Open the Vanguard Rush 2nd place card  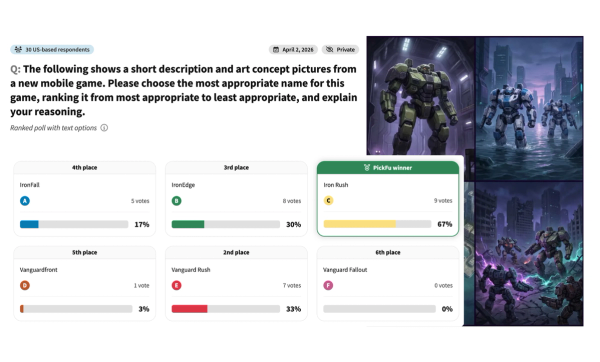pyautogui.click(x=236, y=284)
